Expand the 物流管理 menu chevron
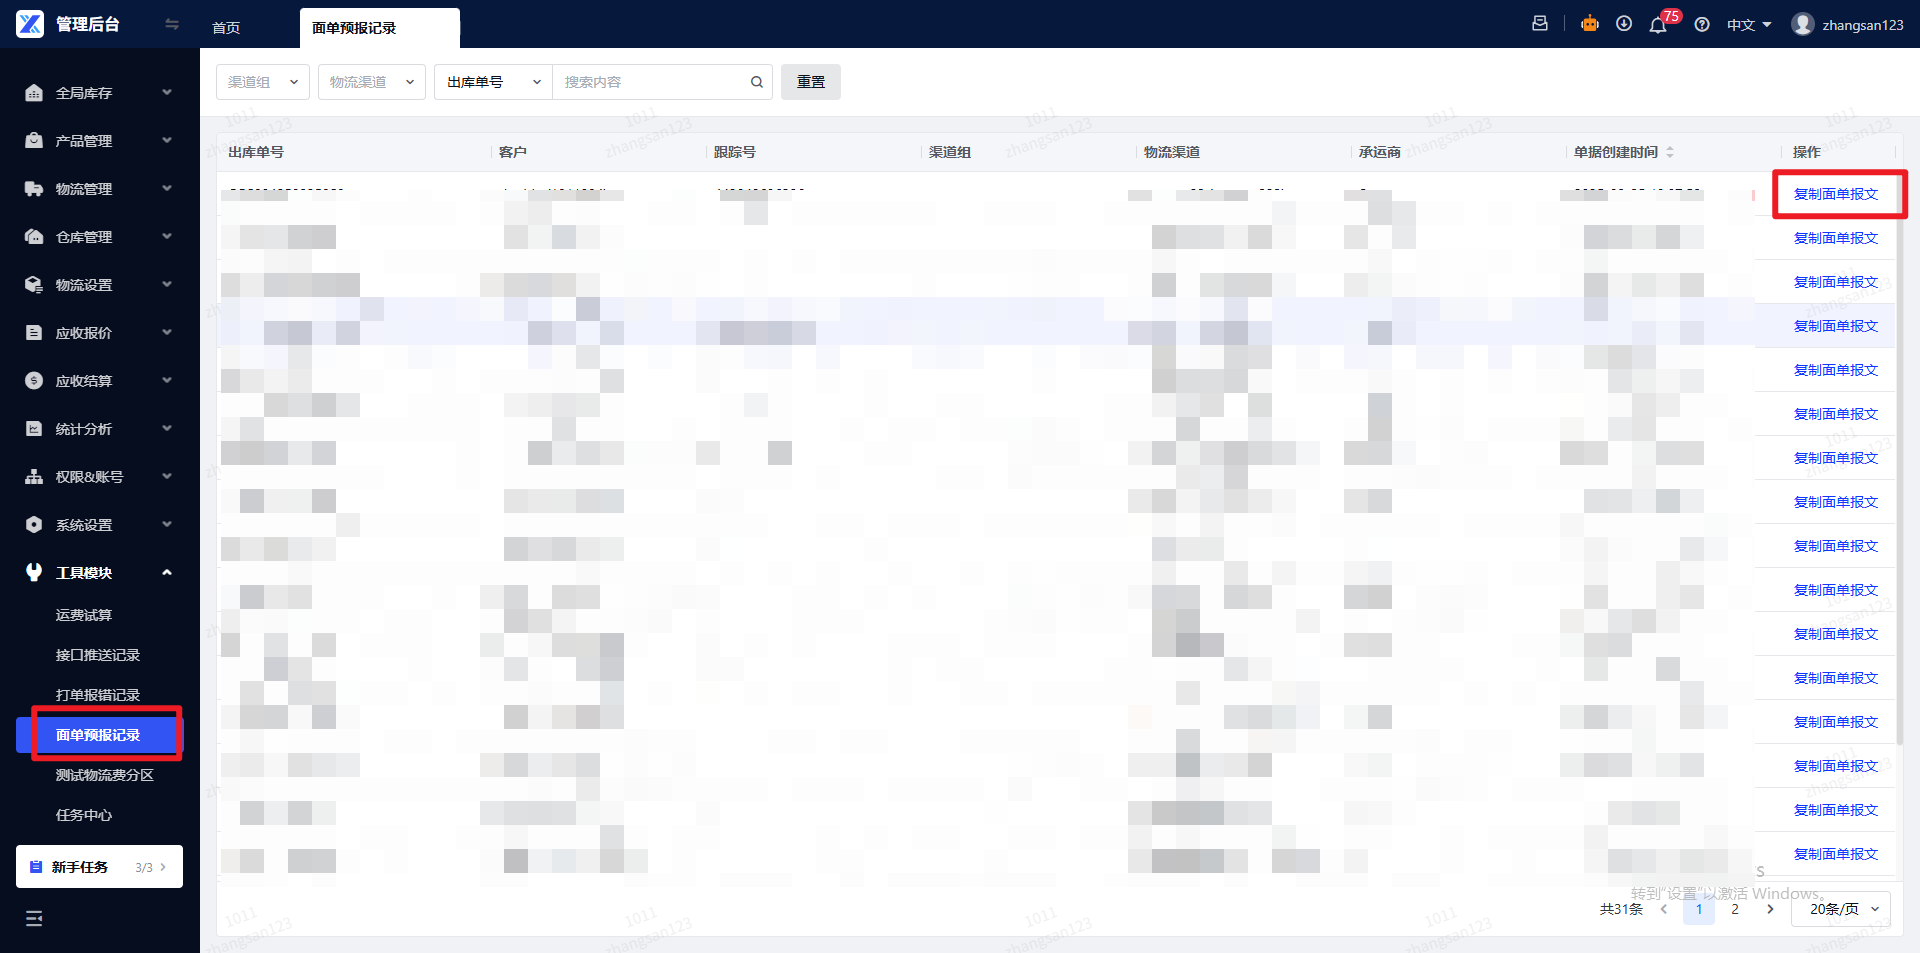Screen dimensions: 1920x953 point(167,189)
